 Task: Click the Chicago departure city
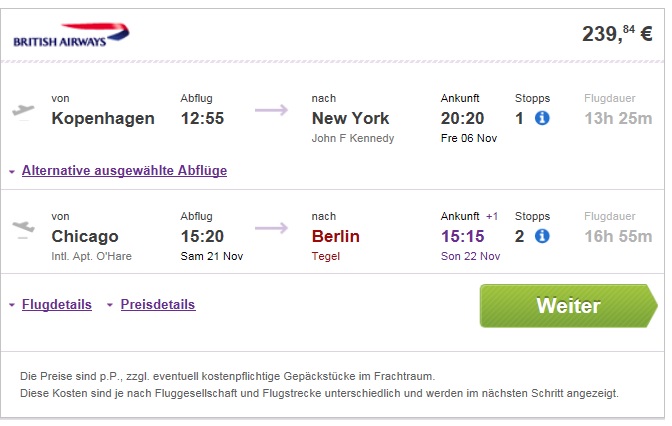click(85, 236)
